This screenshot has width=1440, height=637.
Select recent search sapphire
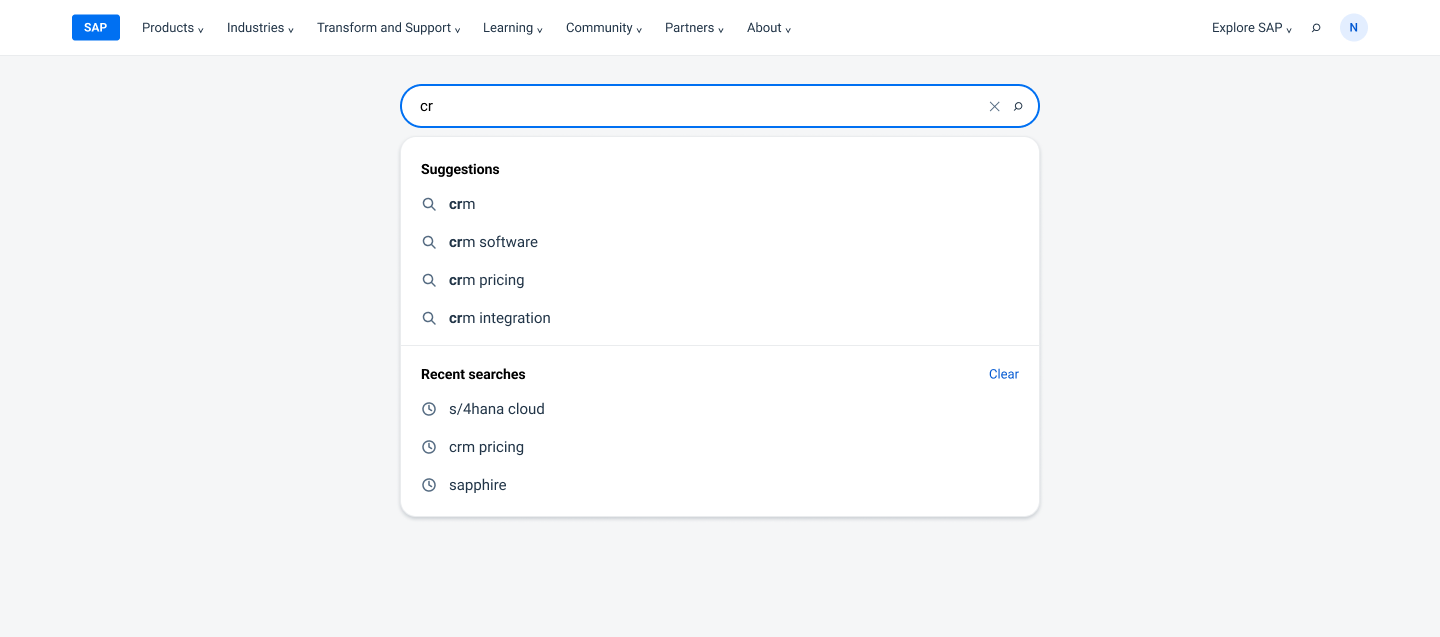click(720, 485)
